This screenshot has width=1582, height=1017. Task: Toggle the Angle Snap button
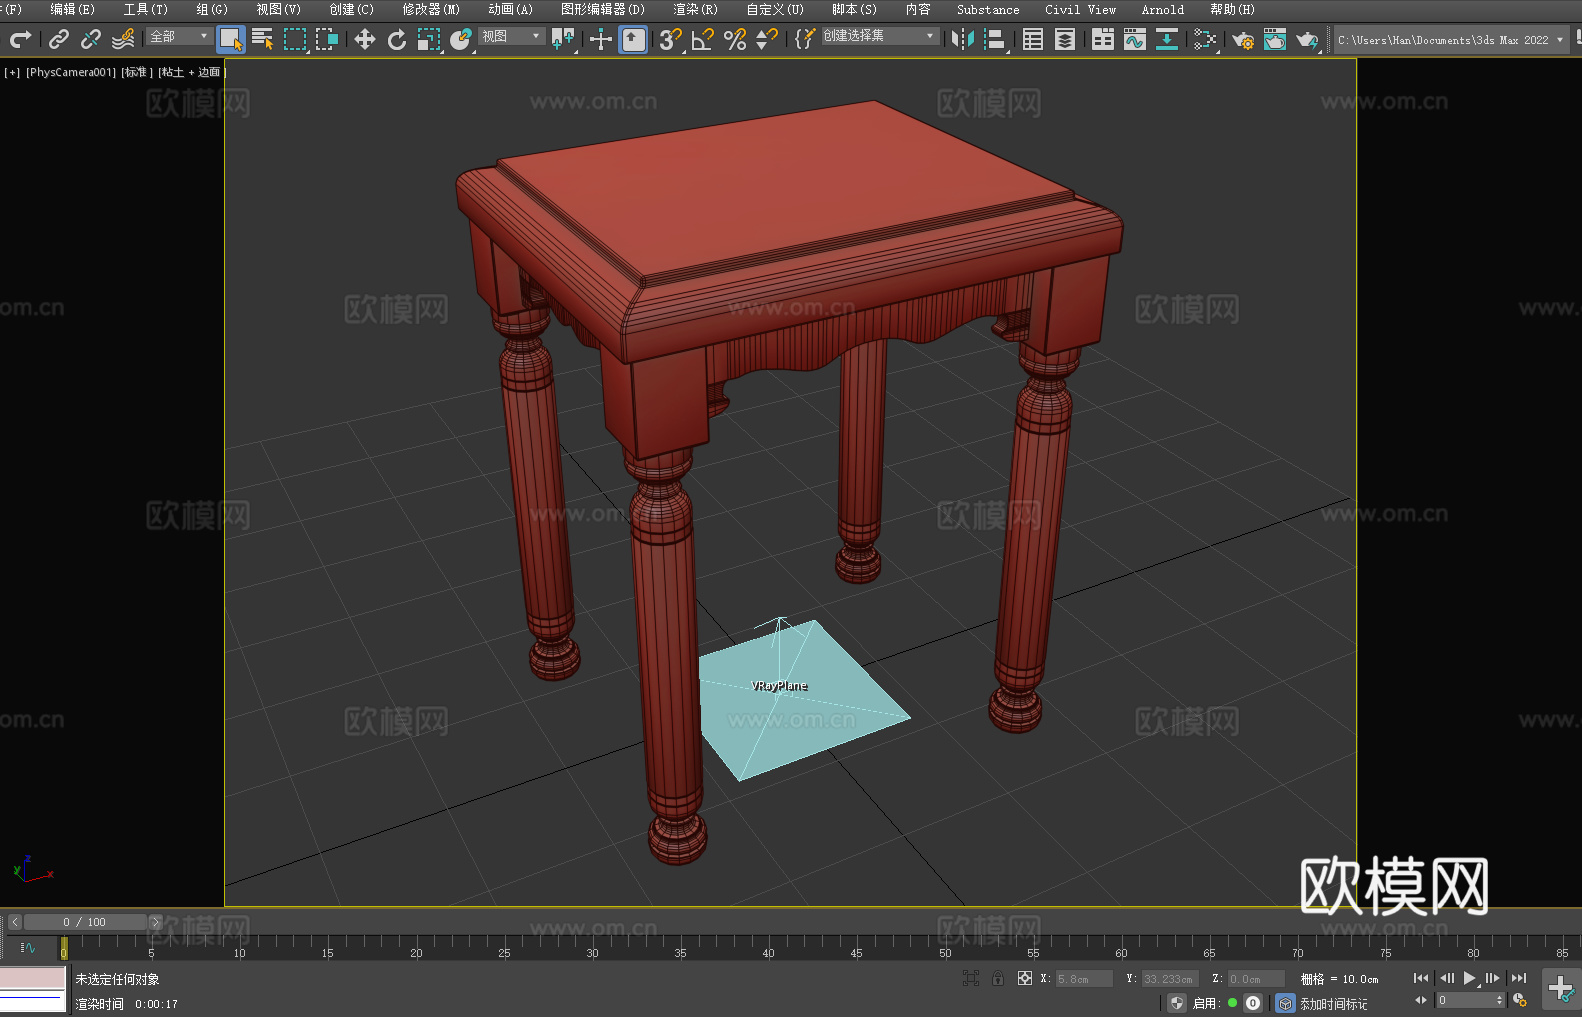point(703,39)
